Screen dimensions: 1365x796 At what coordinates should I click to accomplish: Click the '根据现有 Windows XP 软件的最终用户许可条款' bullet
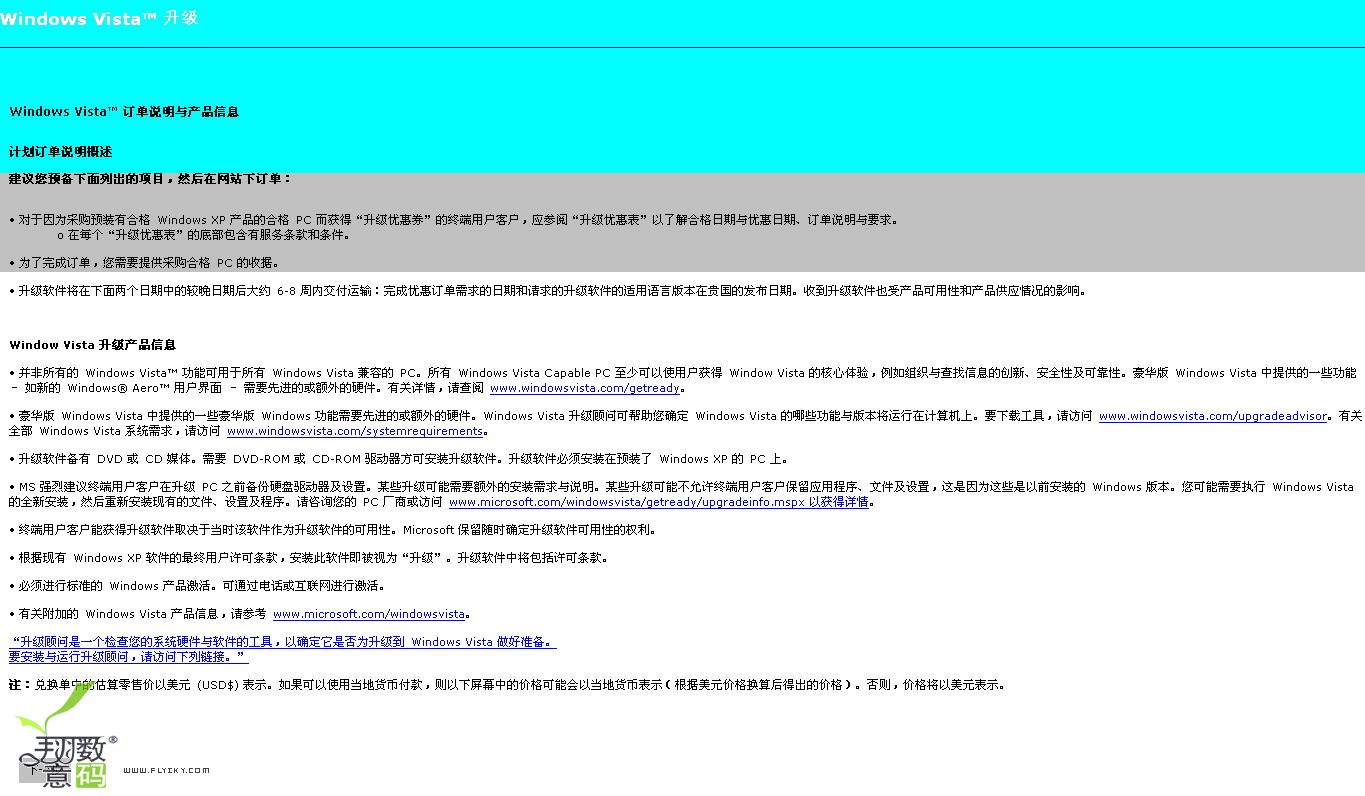[x=308, y=558]
